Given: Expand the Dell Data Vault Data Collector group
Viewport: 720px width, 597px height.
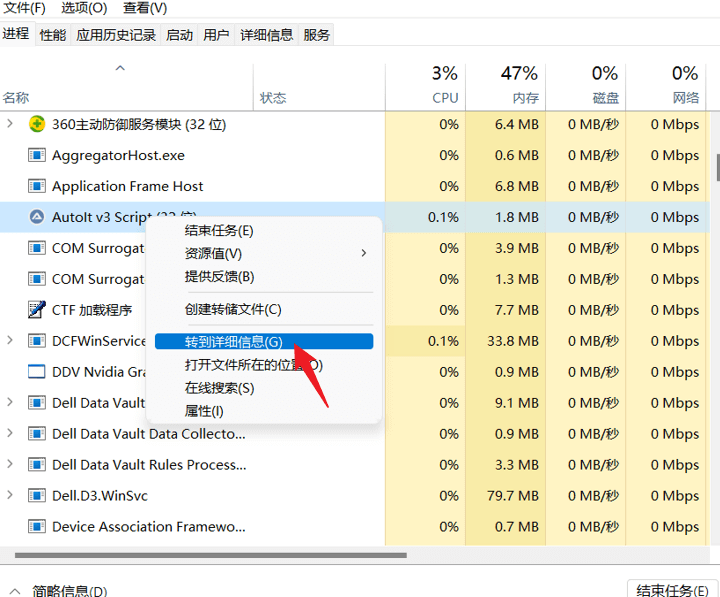Looking at the screenshot, I should point(10,434).
